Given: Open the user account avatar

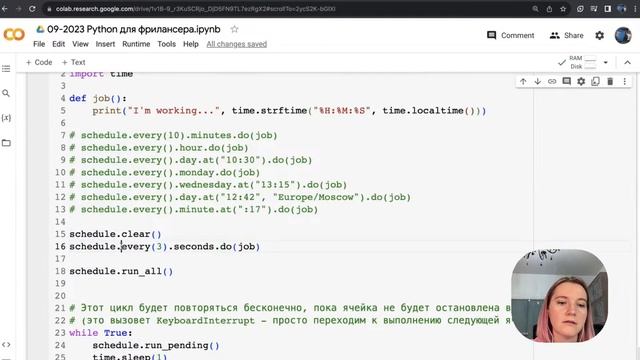Looking at the screenshot, I should pyautogui.click(x=623, y=36).
